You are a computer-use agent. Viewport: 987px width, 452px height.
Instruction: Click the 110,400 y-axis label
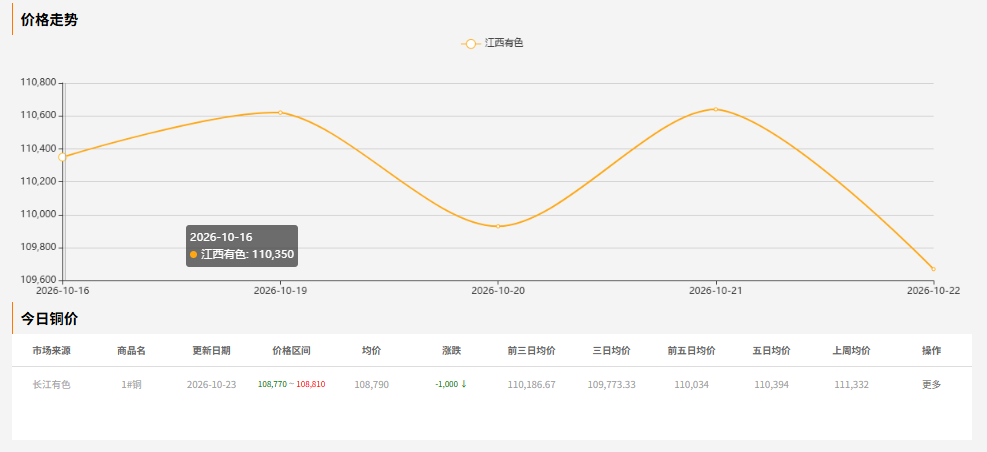pos(38,149)
